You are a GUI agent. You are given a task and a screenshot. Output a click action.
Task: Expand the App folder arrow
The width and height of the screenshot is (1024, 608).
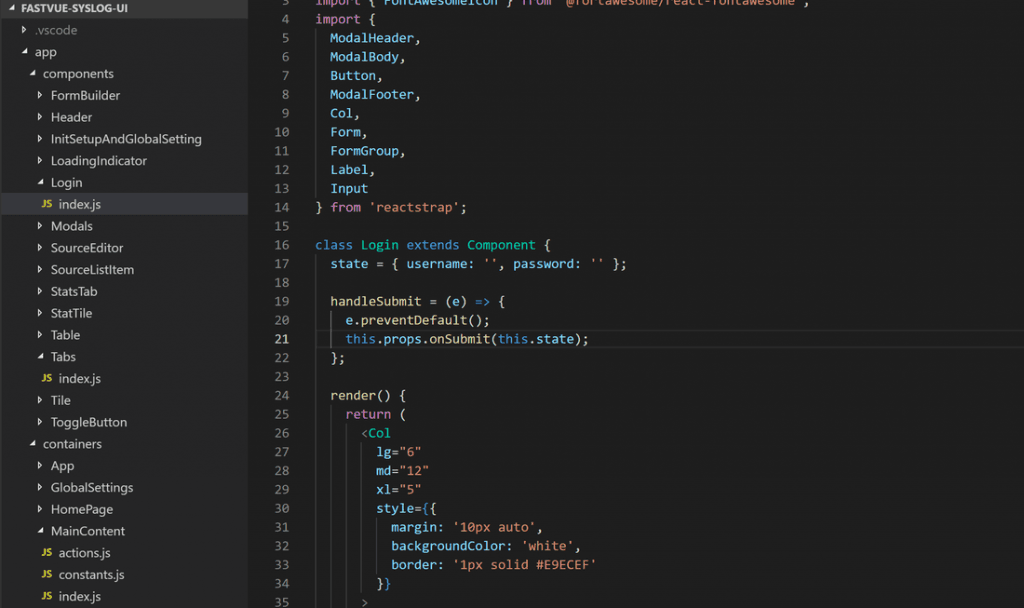click(40, 466)
